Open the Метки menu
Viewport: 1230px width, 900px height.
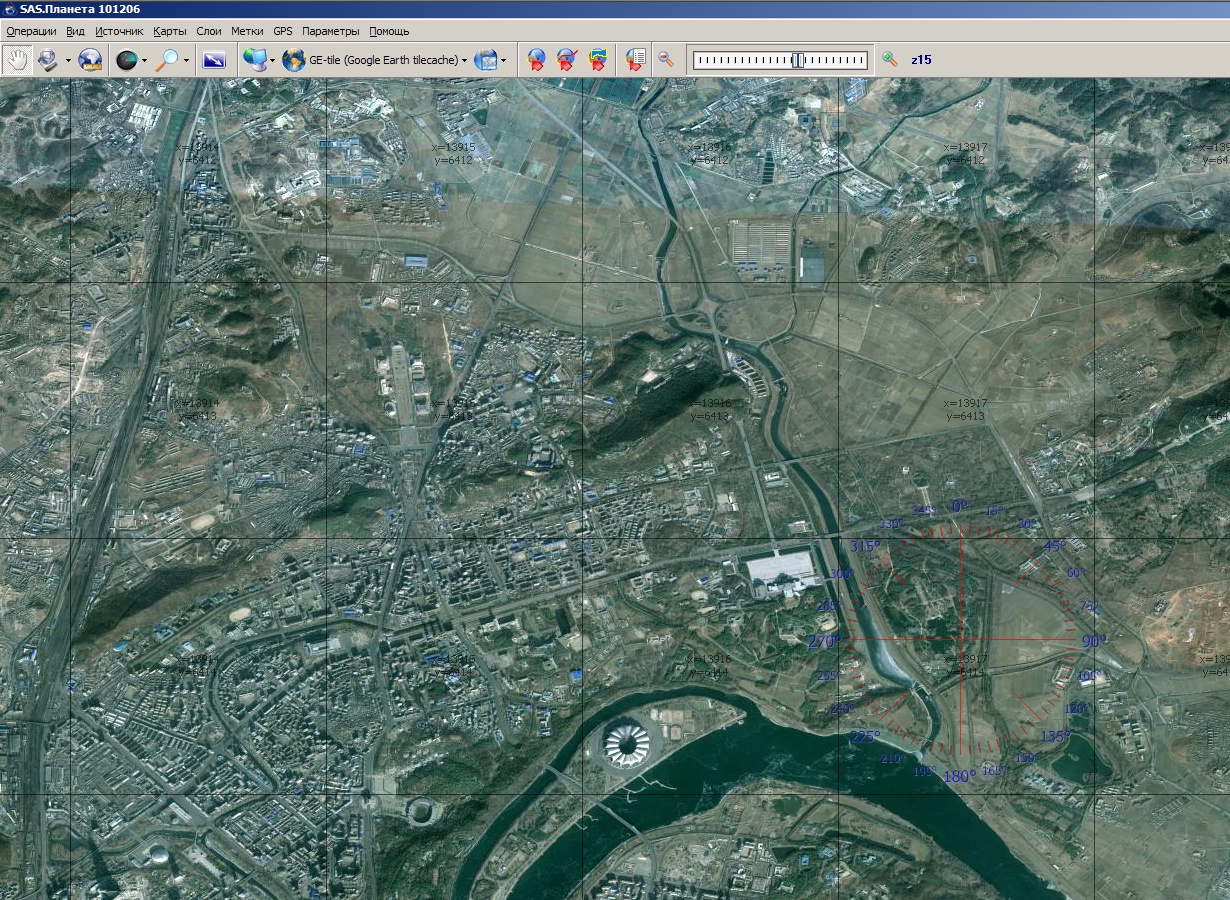point(247,31)
